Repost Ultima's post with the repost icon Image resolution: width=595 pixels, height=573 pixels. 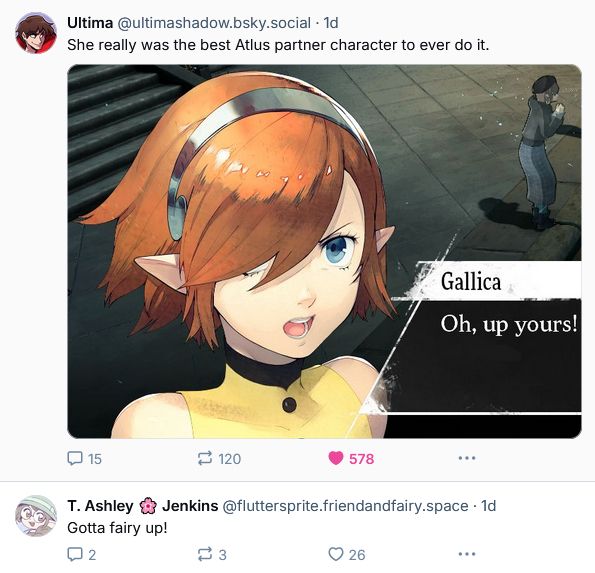[205, 458]
